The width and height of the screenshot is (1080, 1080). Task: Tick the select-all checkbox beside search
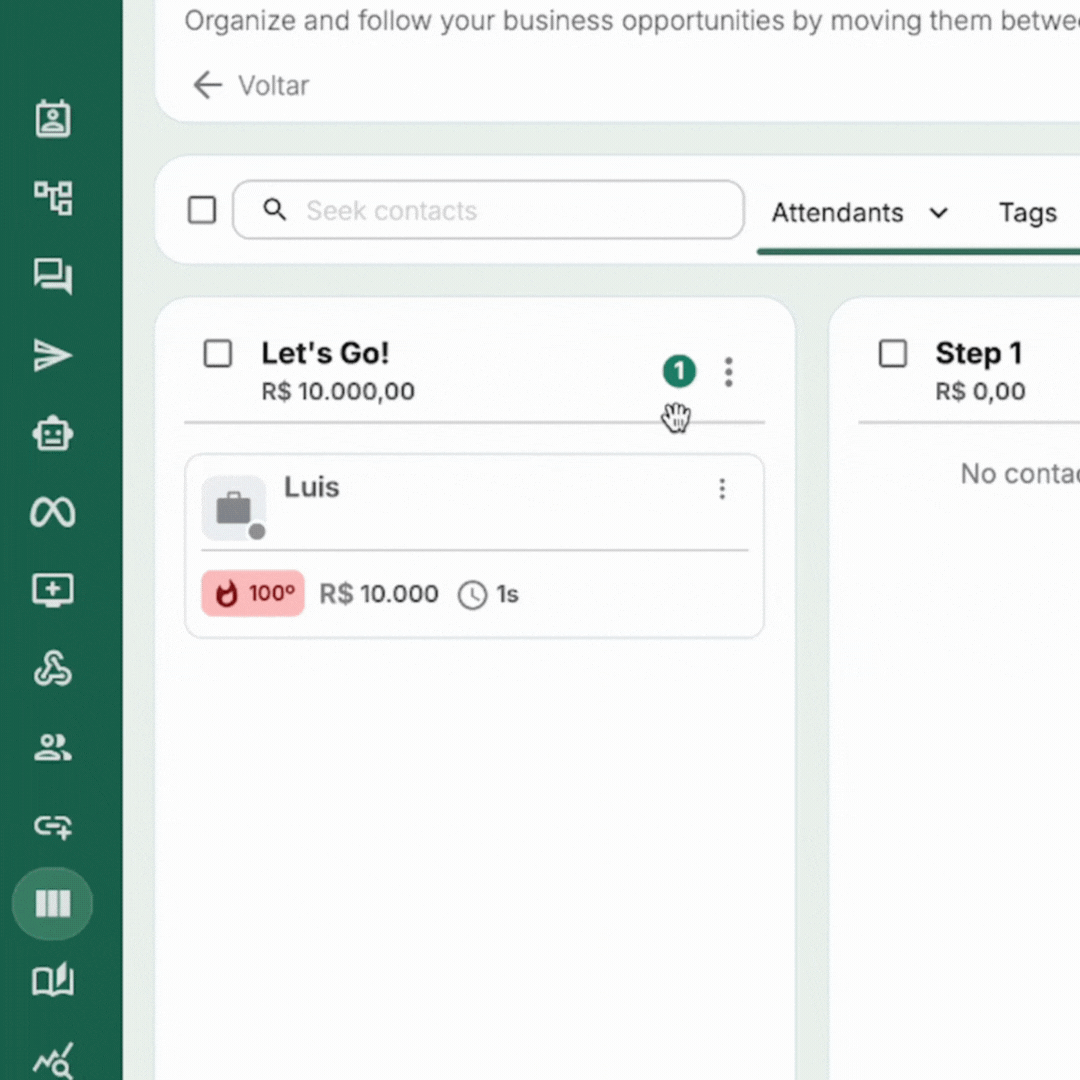pos(202,210)
